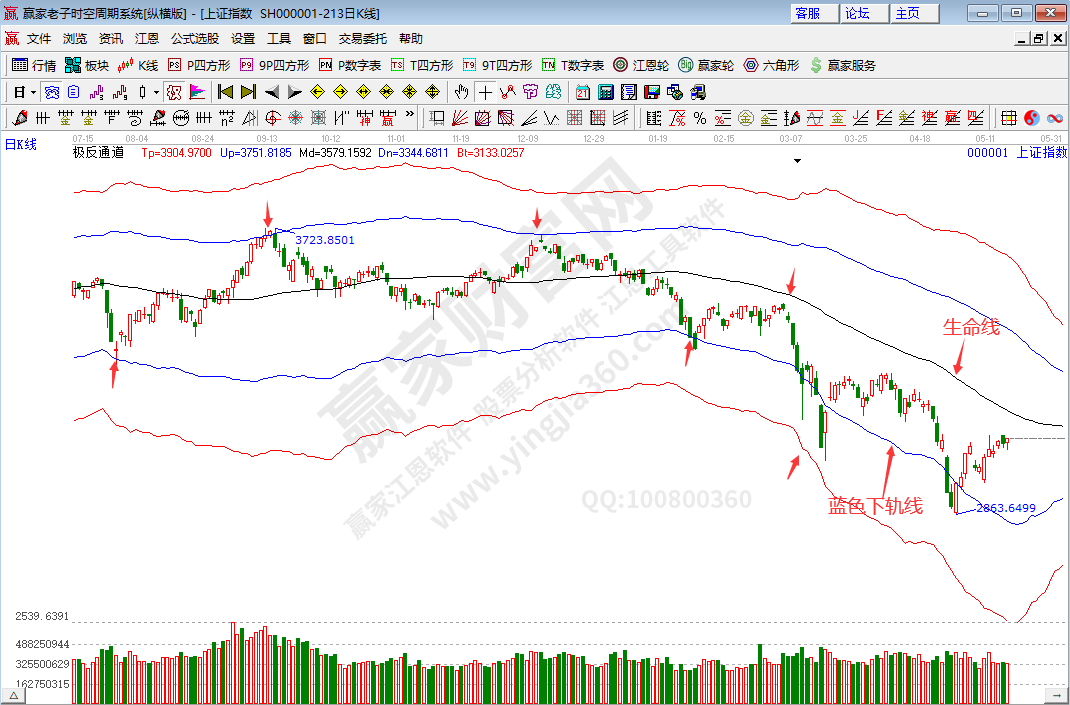
Task: Click the 论坛 forum button
Action: coord(858,13)
